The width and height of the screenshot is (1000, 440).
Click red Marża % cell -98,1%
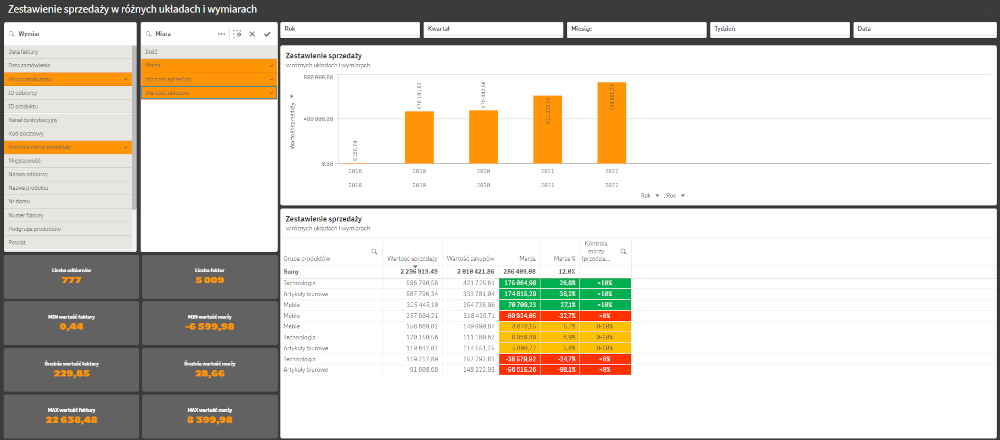point(560,369)
